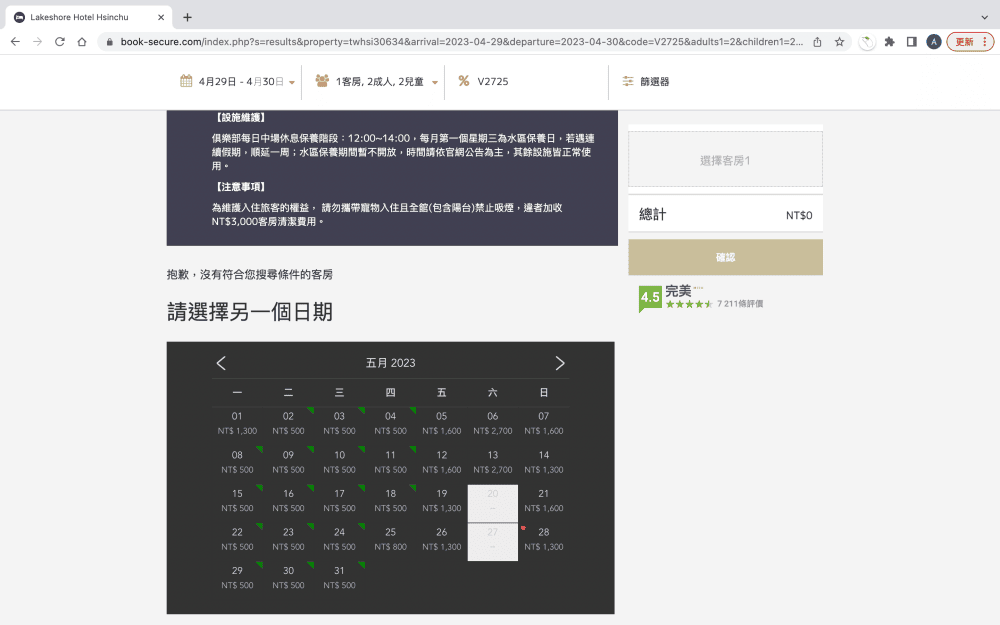This screenshot has width=1000, height=625.
Task: Click the percent icon next to V2725
Action: click(x=464, y=79)
